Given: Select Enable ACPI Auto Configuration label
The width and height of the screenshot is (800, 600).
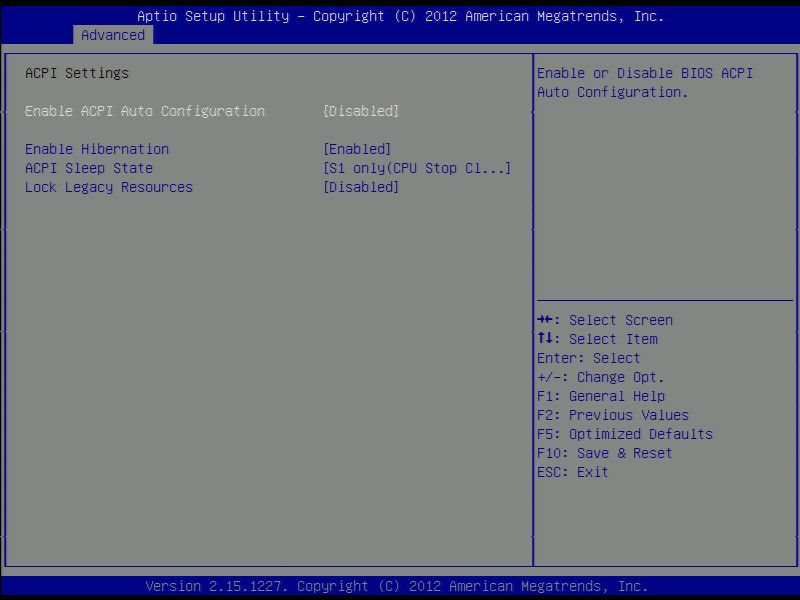Looking at the screenshot, I should (x=145, y=111).
